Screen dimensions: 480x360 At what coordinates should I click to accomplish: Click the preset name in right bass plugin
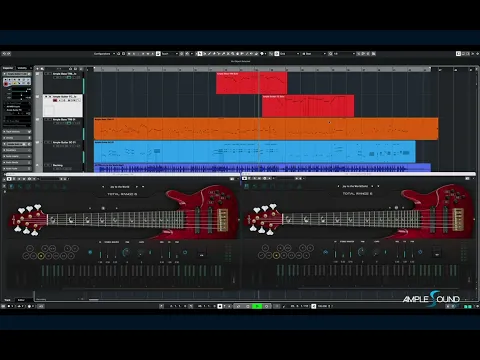355,186
